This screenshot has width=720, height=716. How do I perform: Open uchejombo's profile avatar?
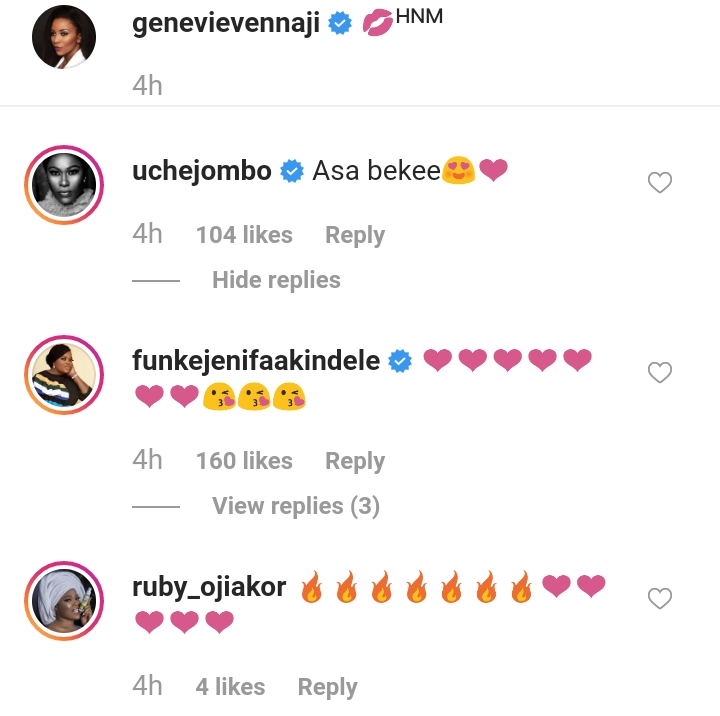(x=64, y=186)
